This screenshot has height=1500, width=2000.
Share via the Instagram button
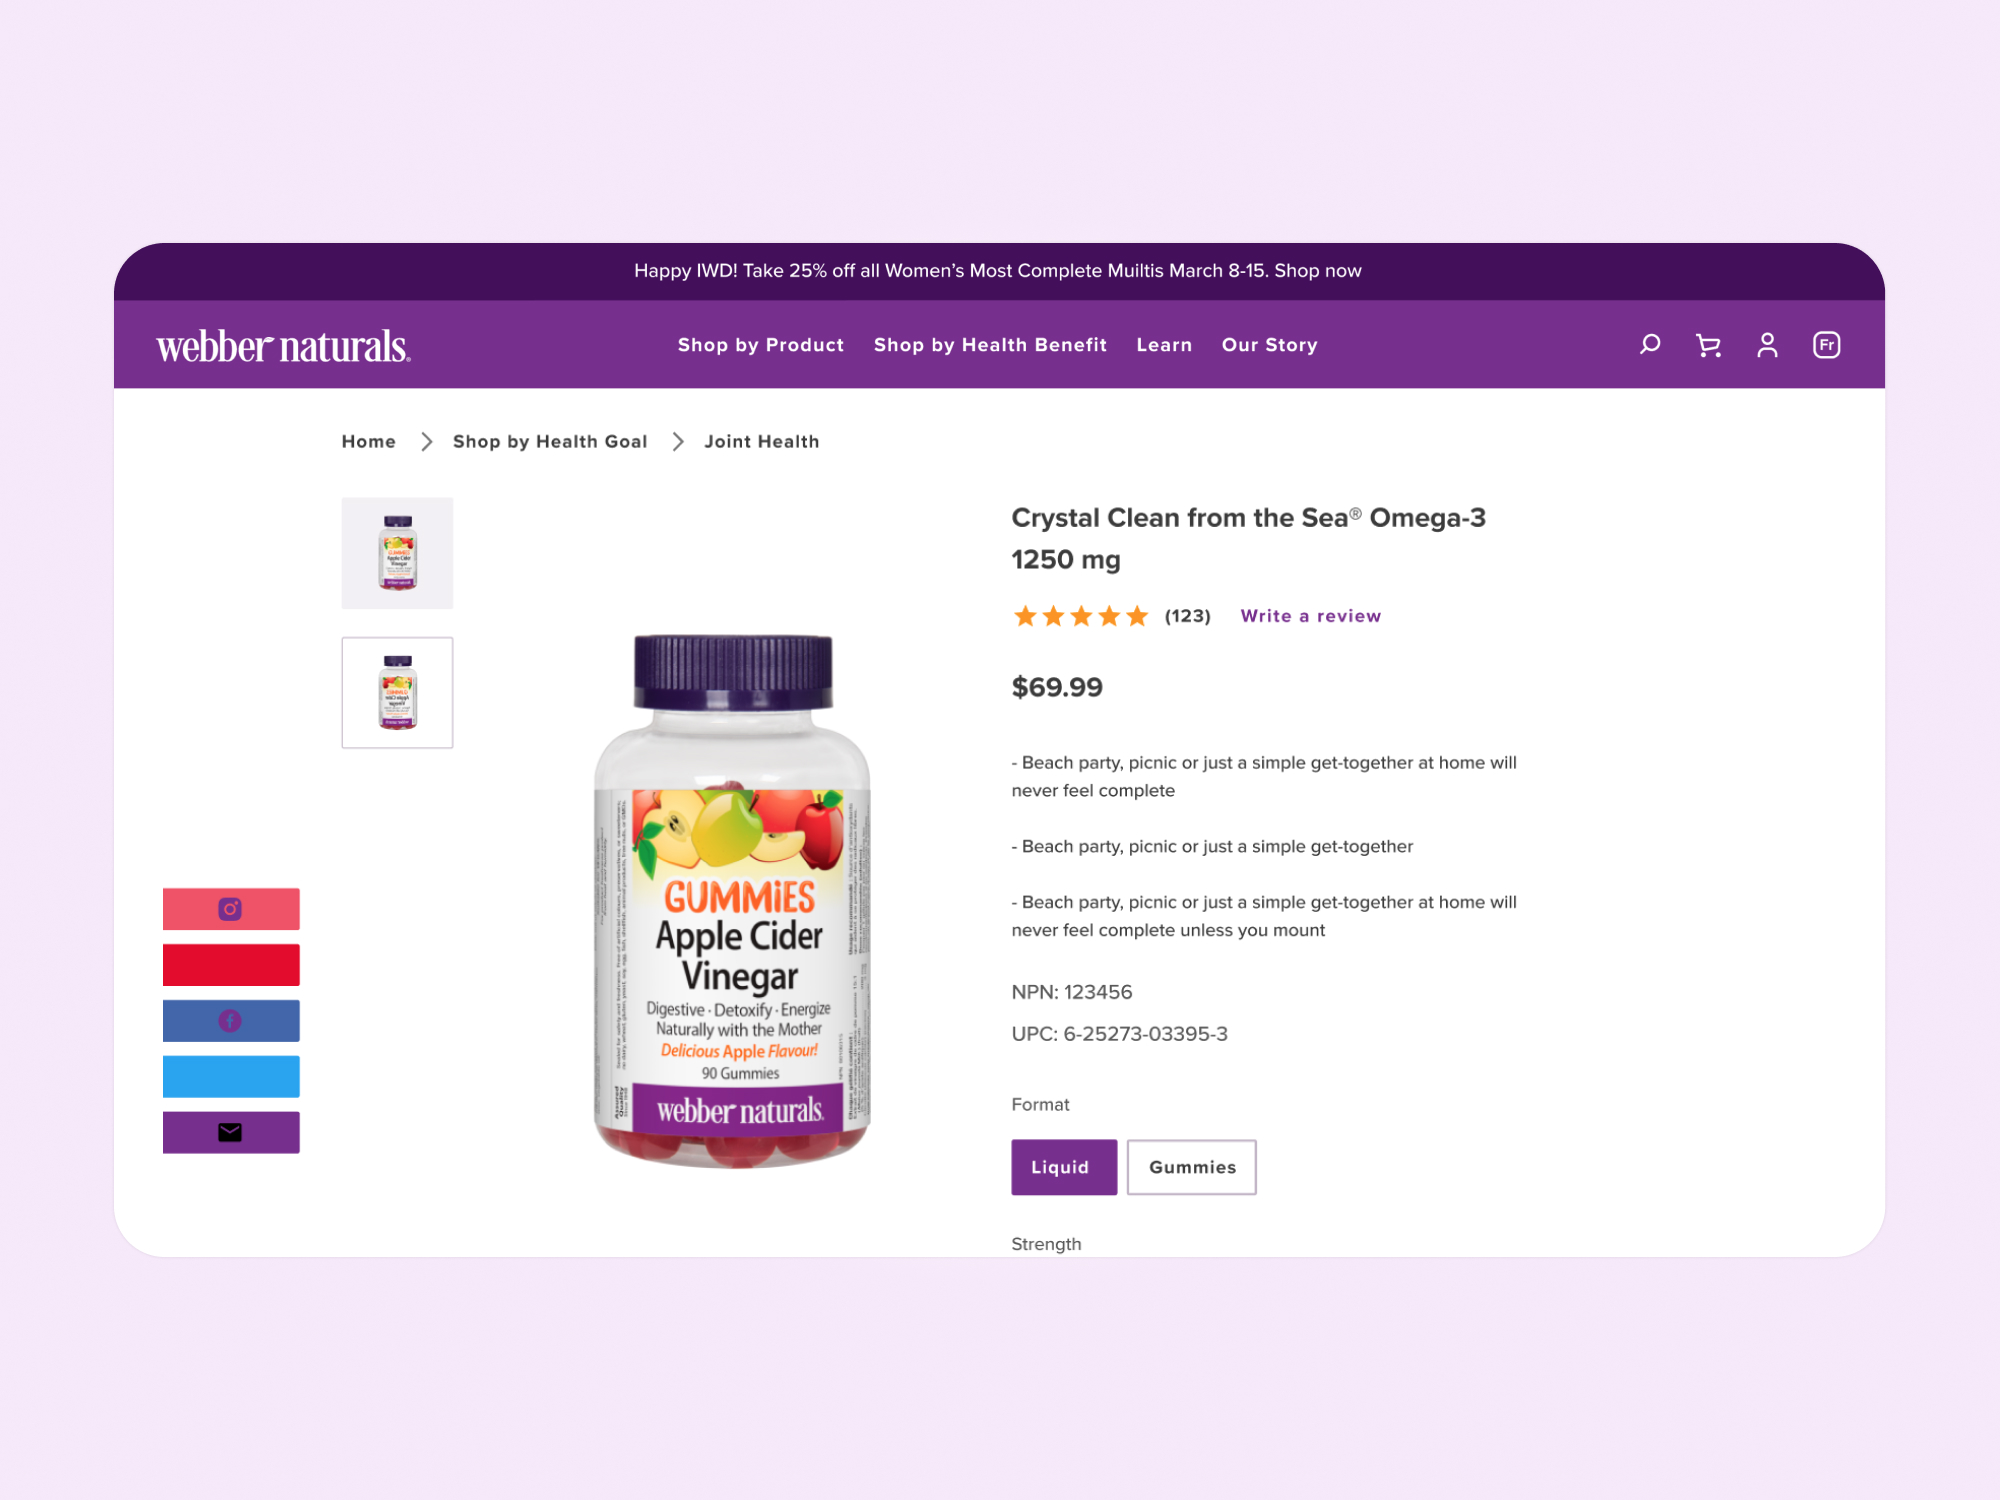point(231,909)
